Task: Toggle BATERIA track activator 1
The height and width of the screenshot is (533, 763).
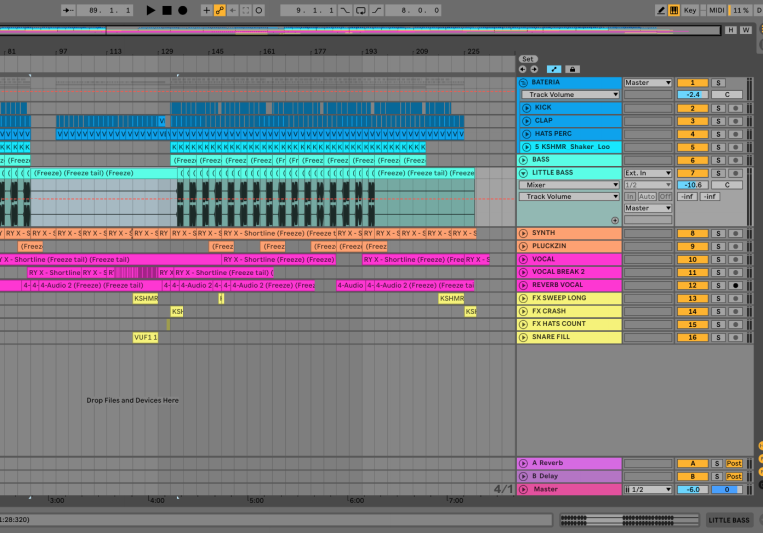Action: click(692, 83)
